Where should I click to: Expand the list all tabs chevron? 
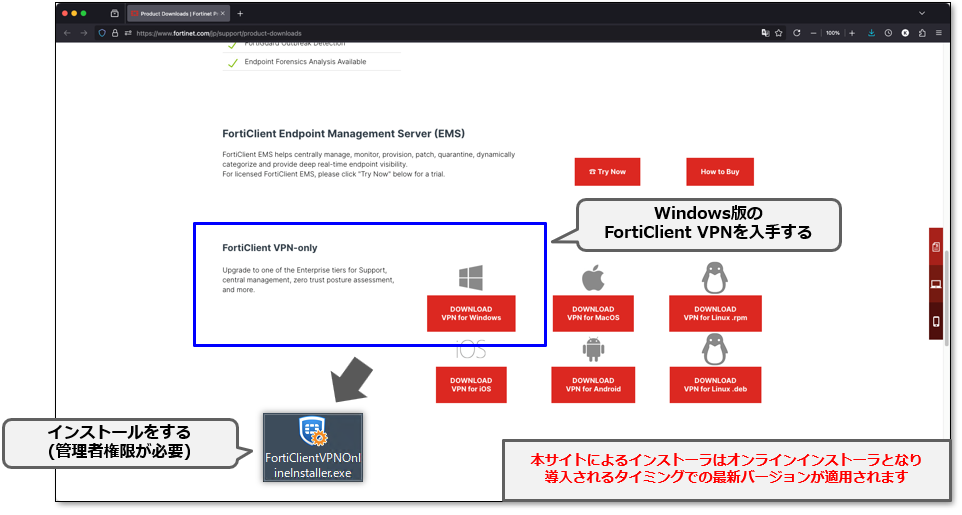921,14
